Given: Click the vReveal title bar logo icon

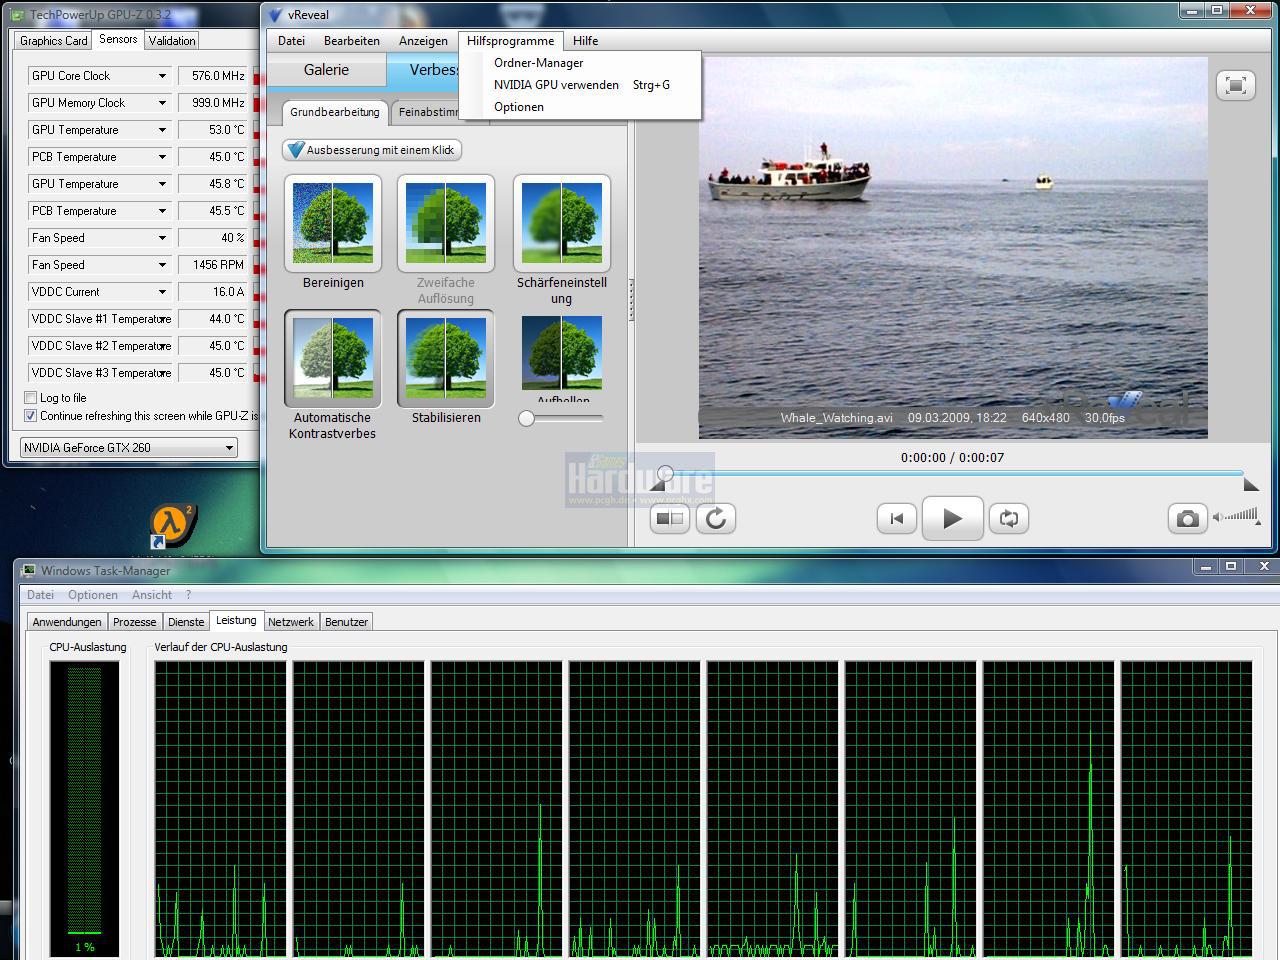Looking at the screenshot, I should [x=275, y=14].
